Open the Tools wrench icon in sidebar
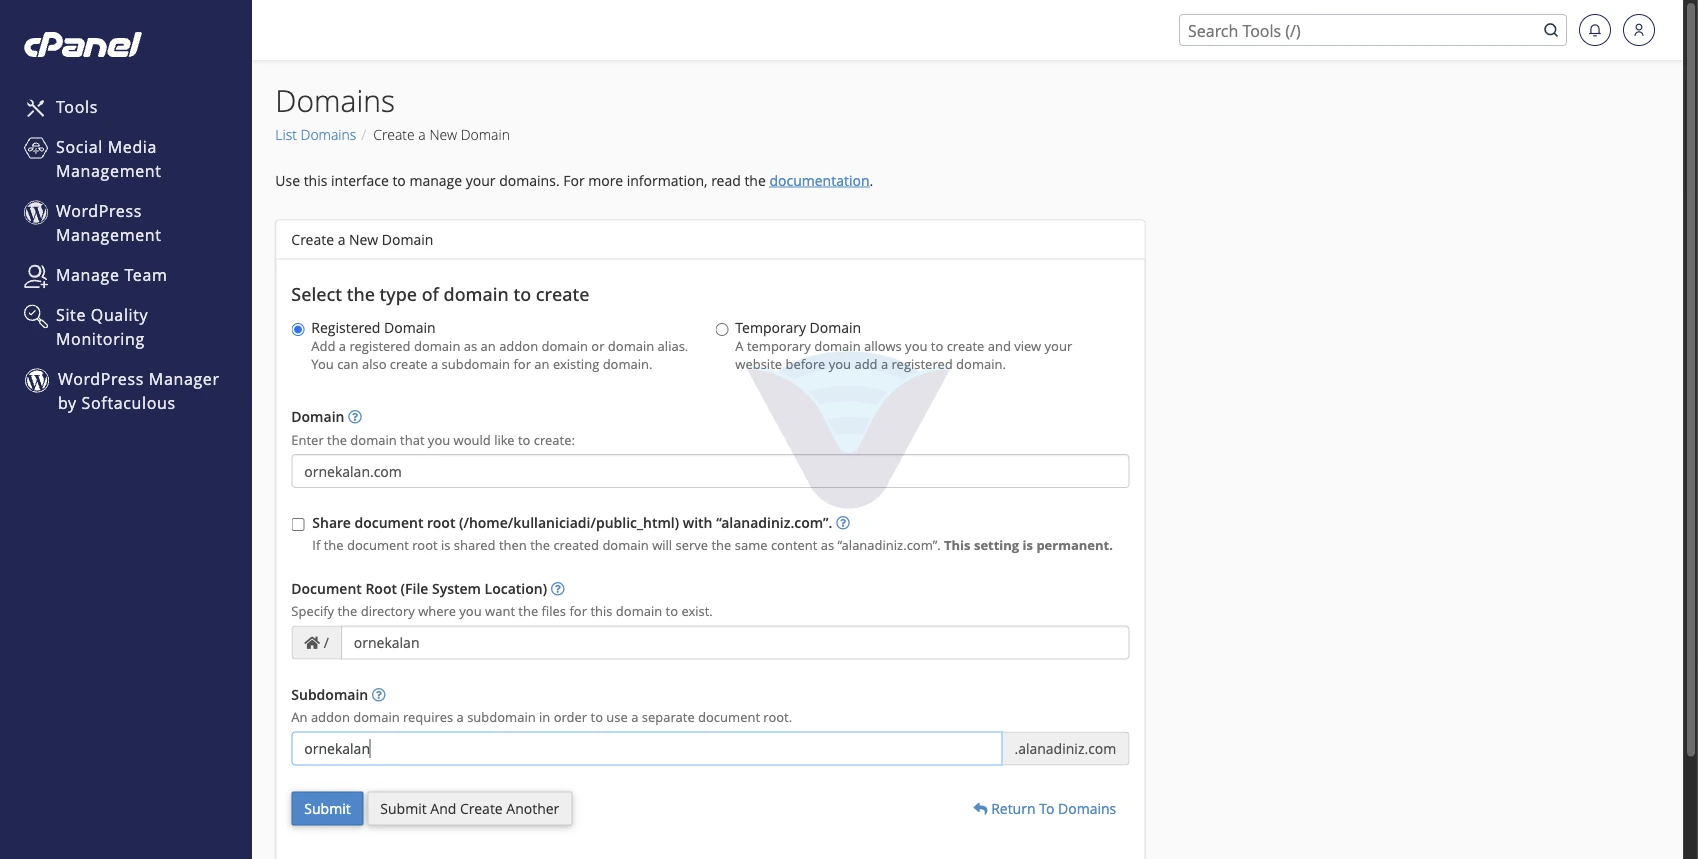This screenshot has height=859, width=1698. (x=36, y=108)
